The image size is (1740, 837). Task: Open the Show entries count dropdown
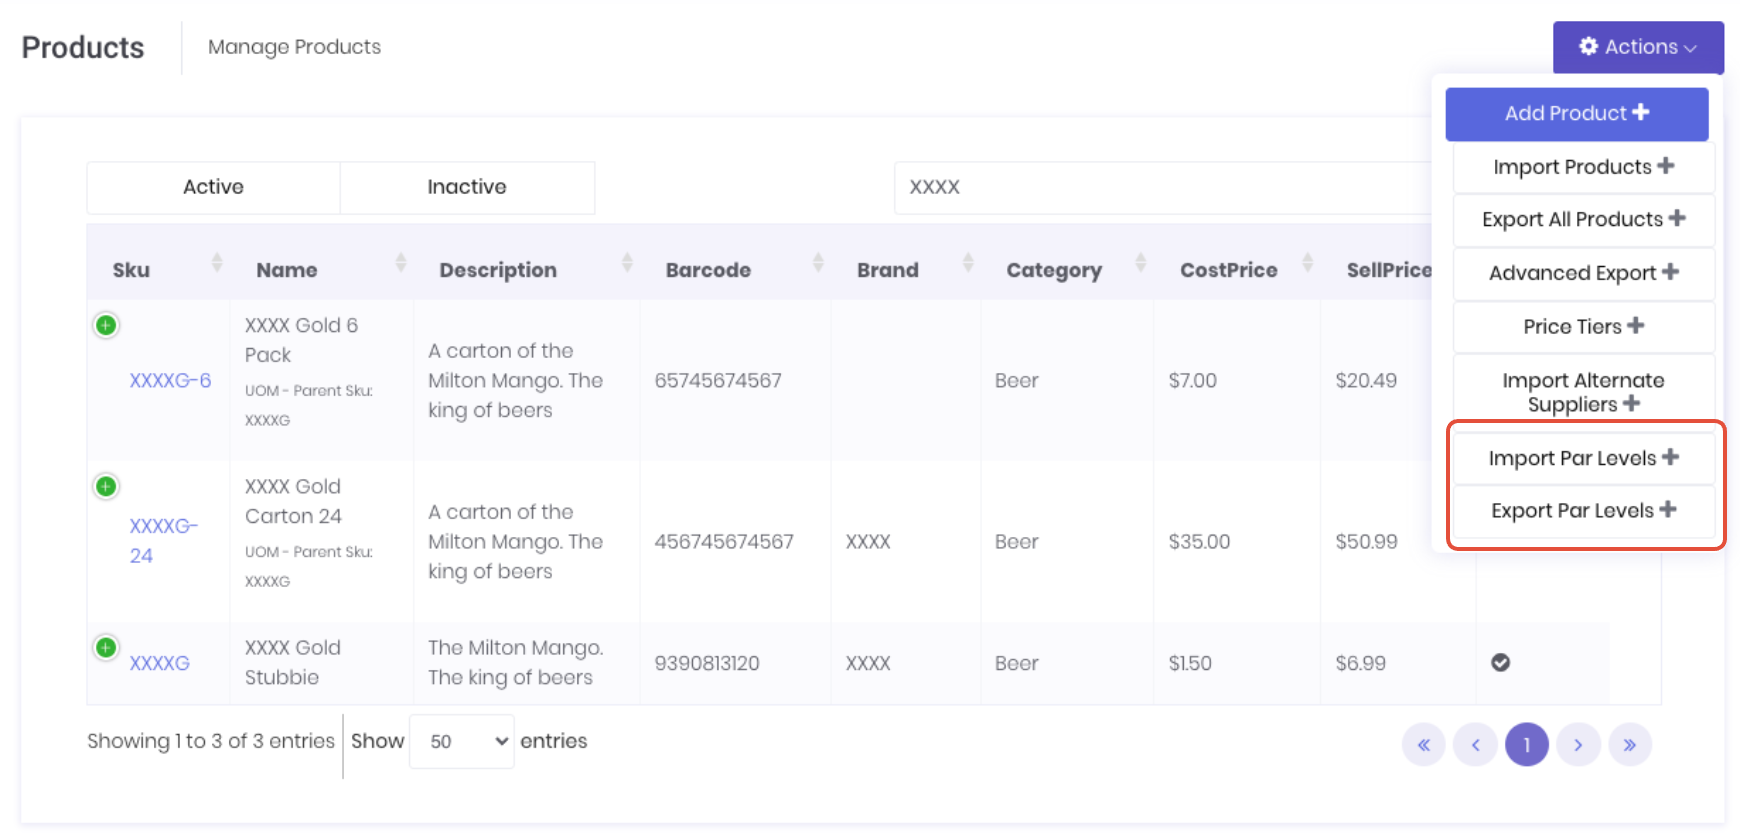click(x=462, y=742)
